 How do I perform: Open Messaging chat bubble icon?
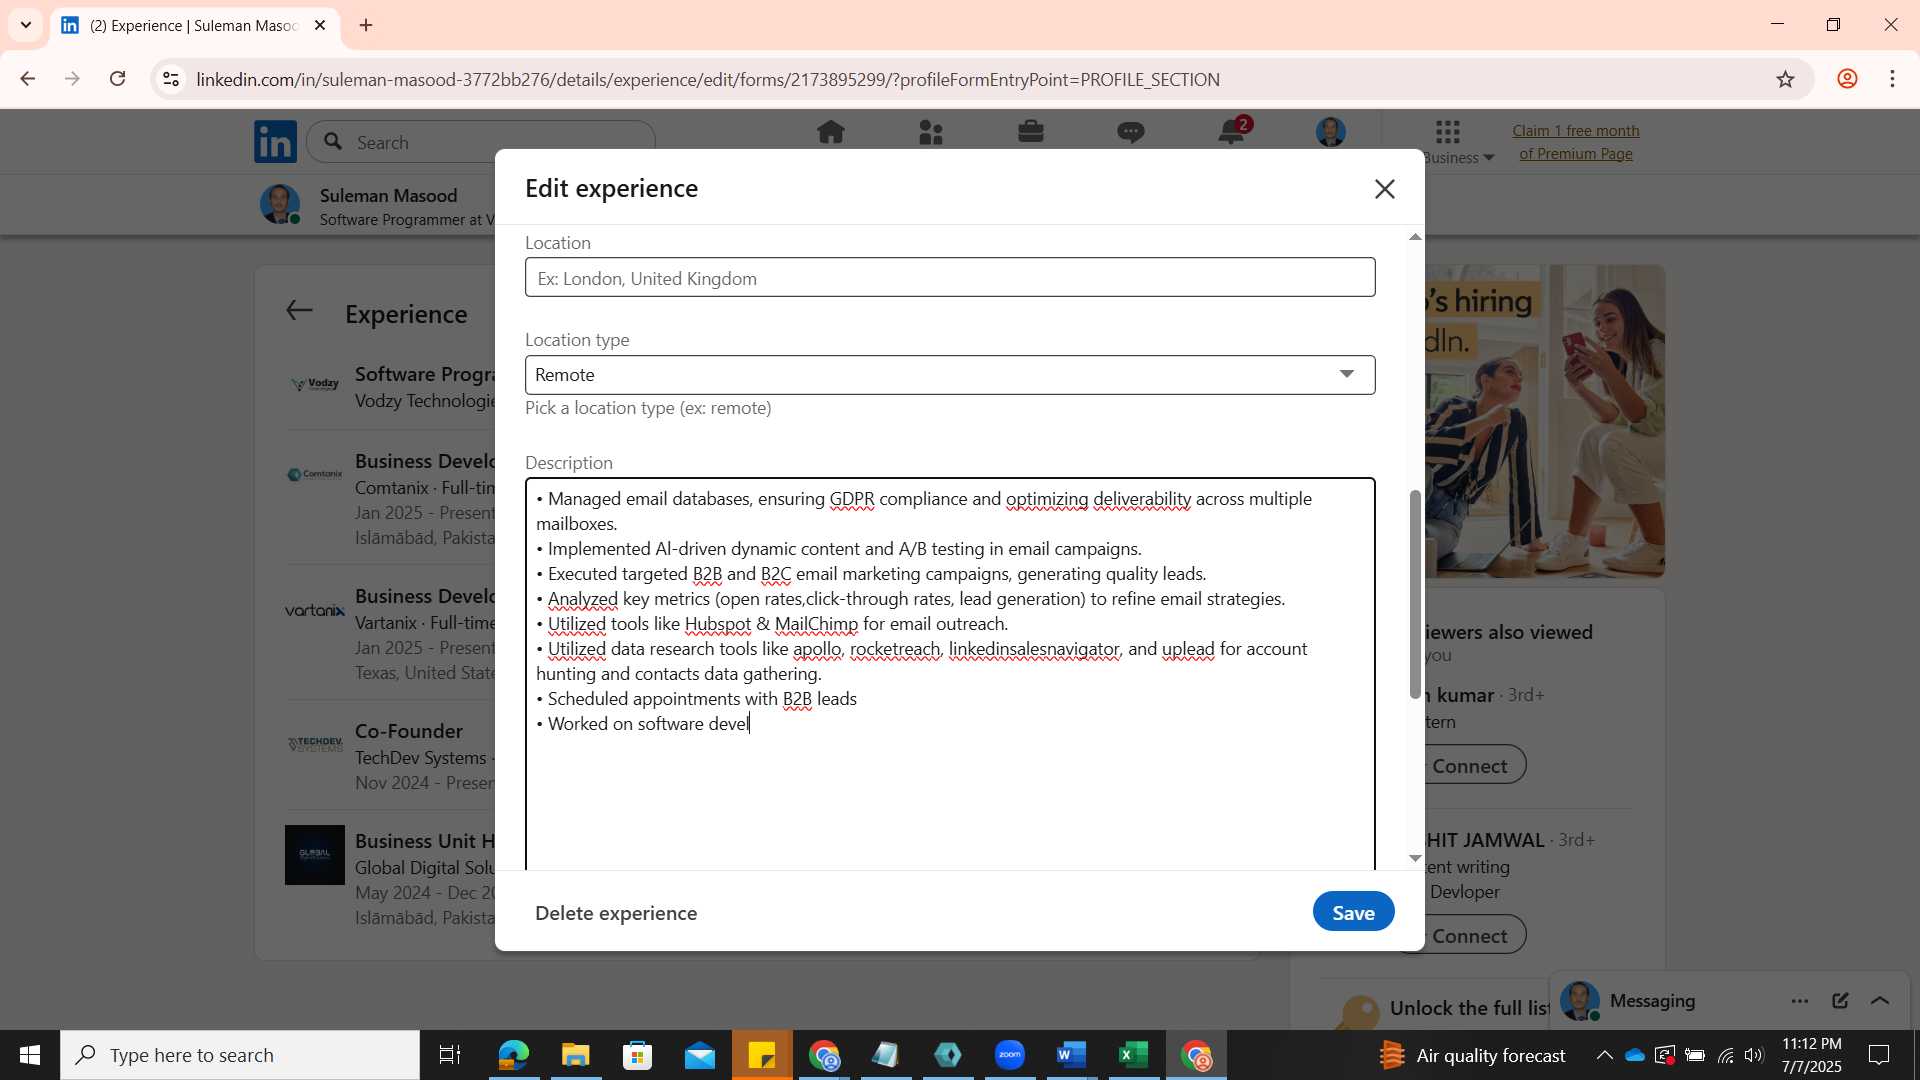tap(1131, 132)
